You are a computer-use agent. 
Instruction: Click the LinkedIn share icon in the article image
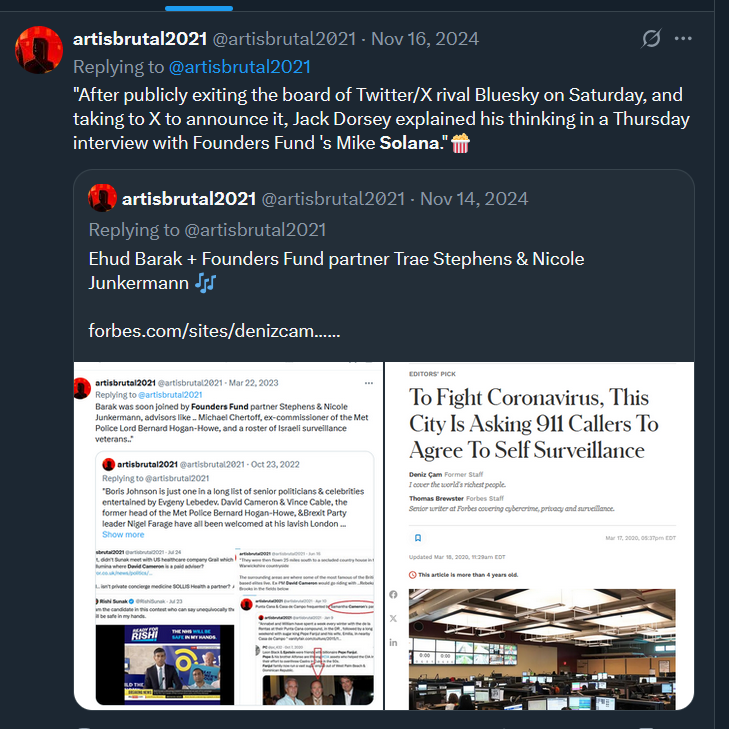[x=393, y=643]
